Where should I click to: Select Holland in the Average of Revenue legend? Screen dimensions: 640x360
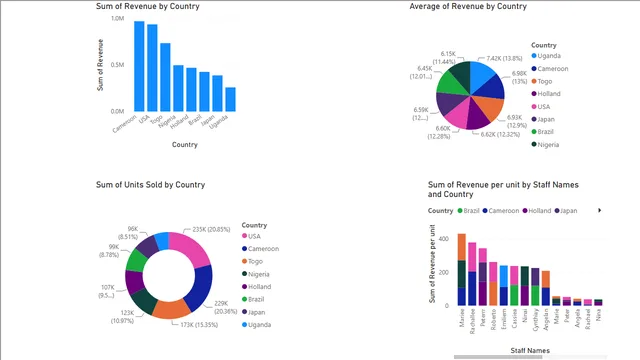tap(546, 93)
